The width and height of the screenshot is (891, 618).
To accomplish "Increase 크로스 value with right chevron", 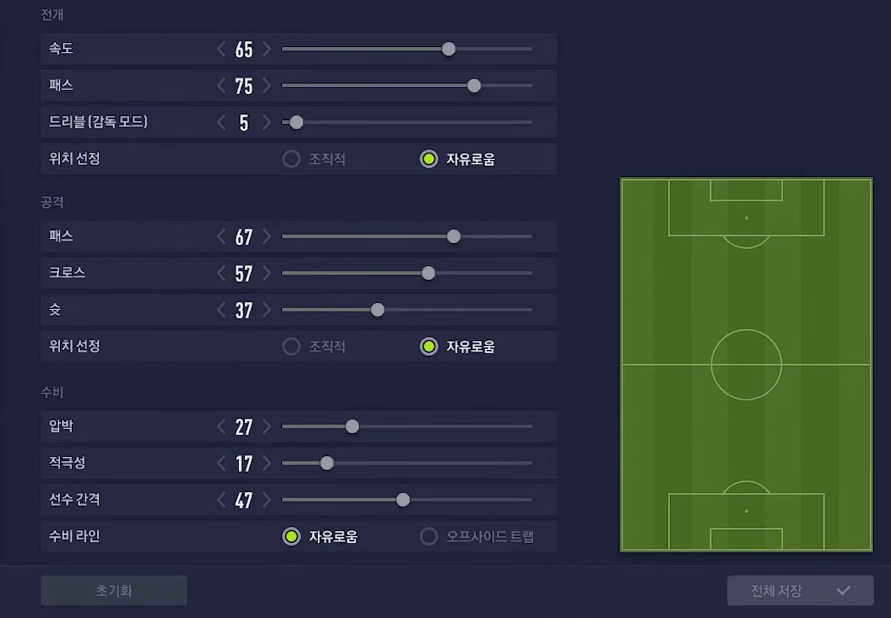I will point(267,273).
